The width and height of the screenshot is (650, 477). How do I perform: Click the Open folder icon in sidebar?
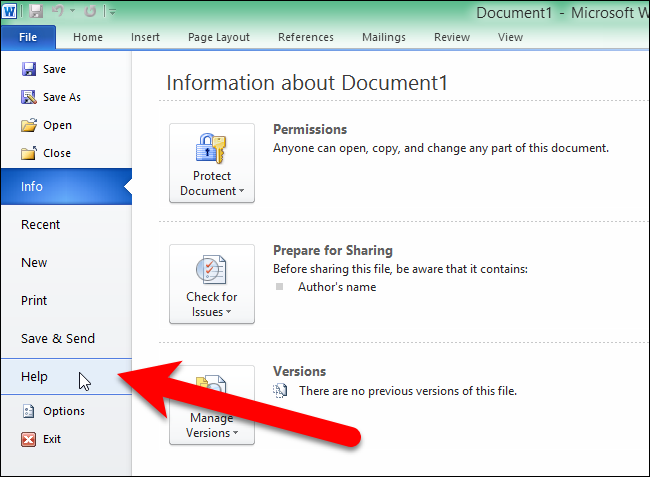coord(28,125)
